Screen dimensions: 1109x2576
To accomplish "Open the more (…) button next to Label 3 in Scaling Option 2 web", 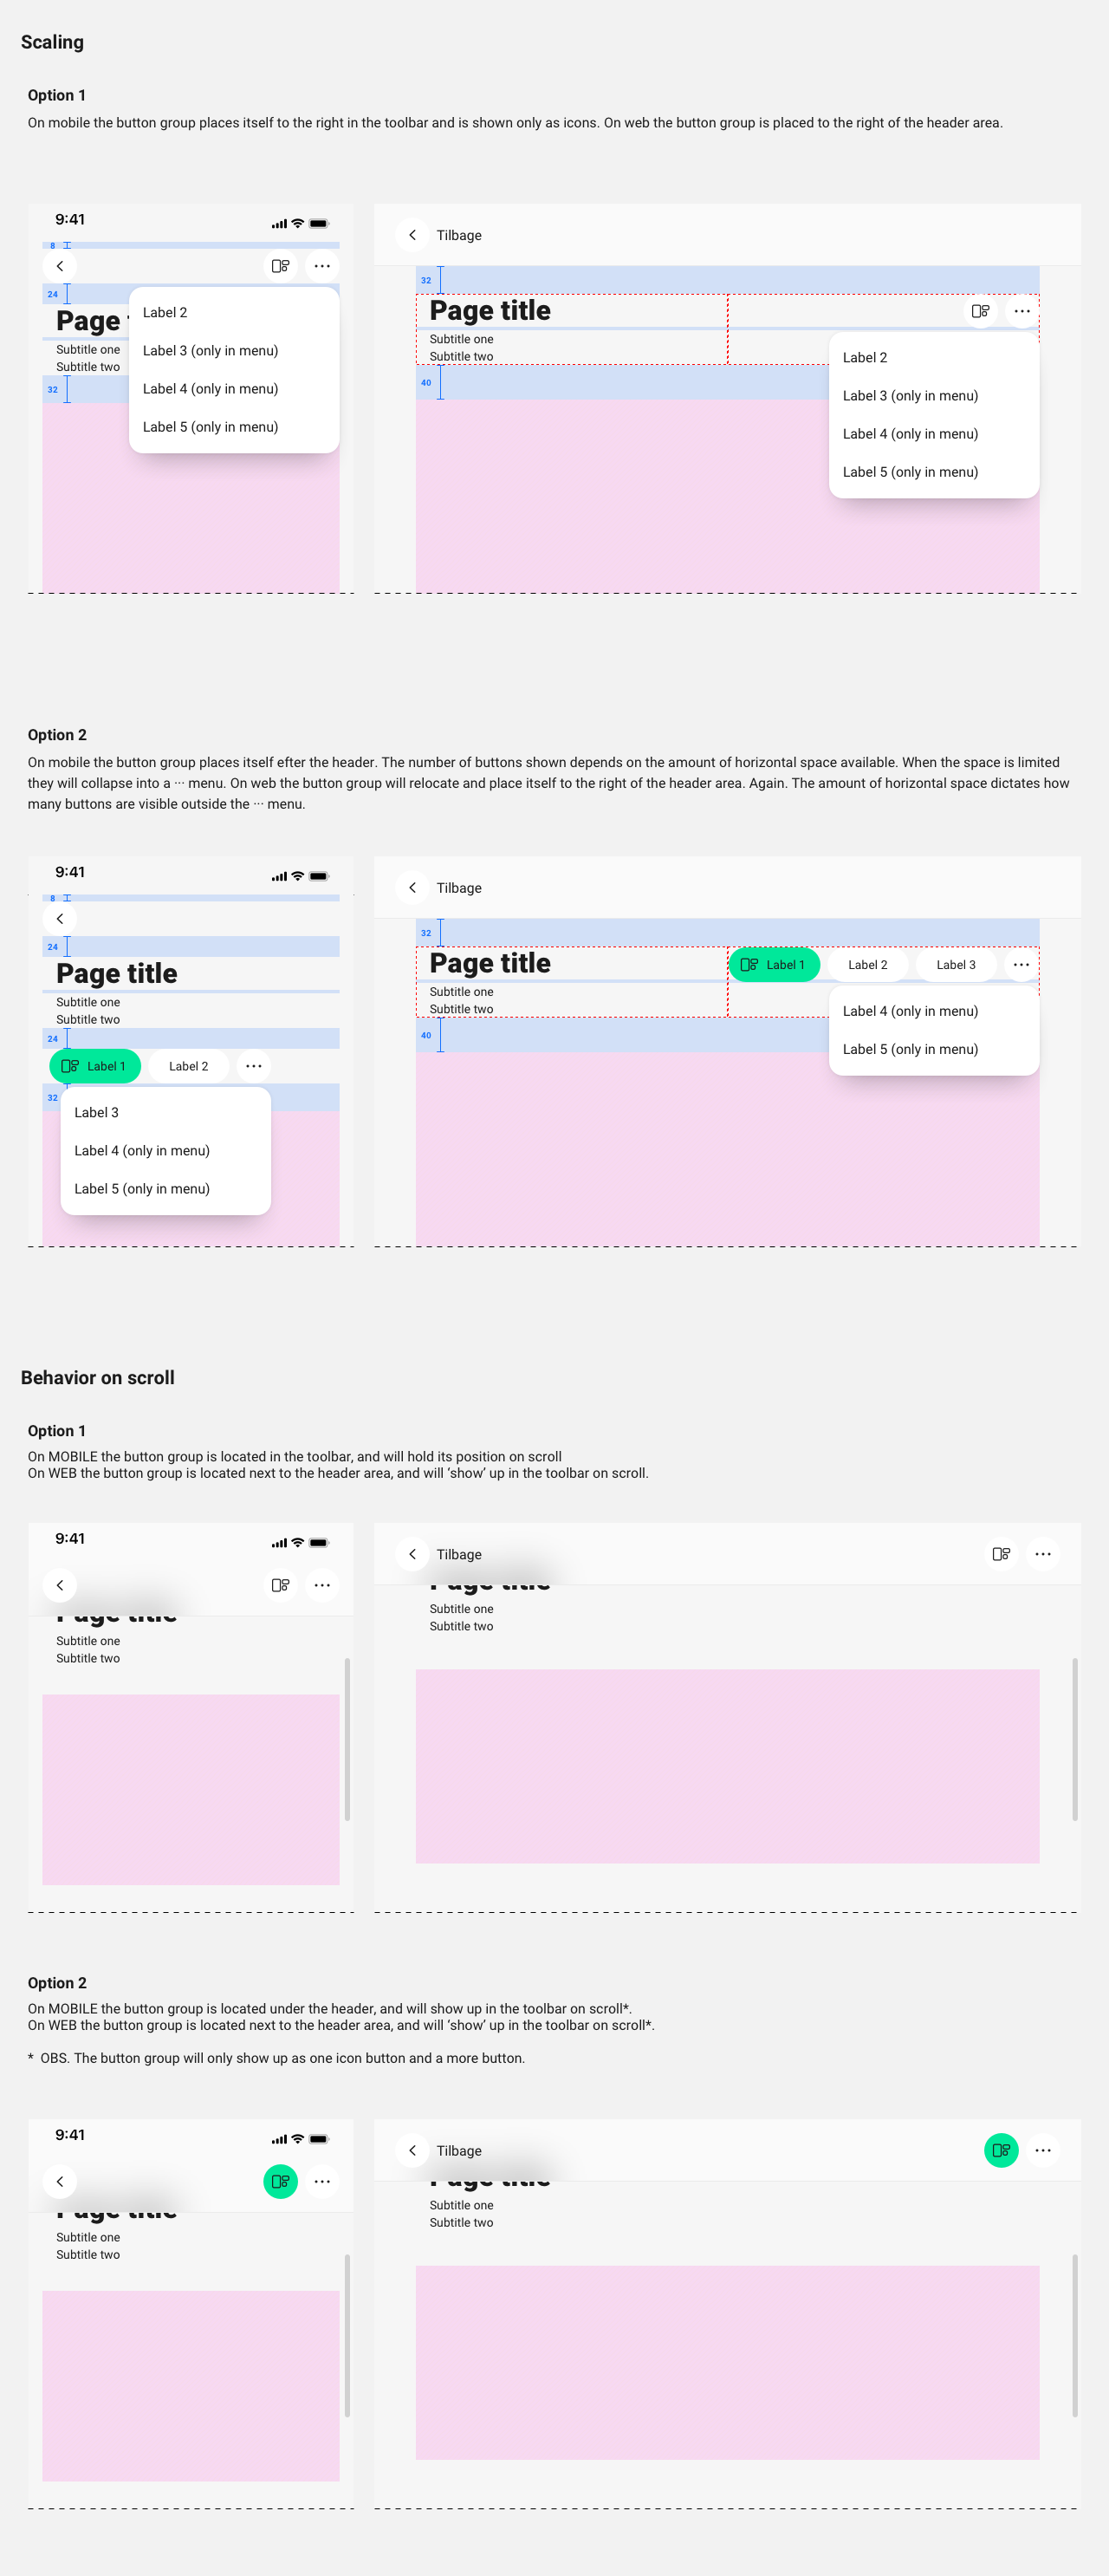I will (1021, 965).
